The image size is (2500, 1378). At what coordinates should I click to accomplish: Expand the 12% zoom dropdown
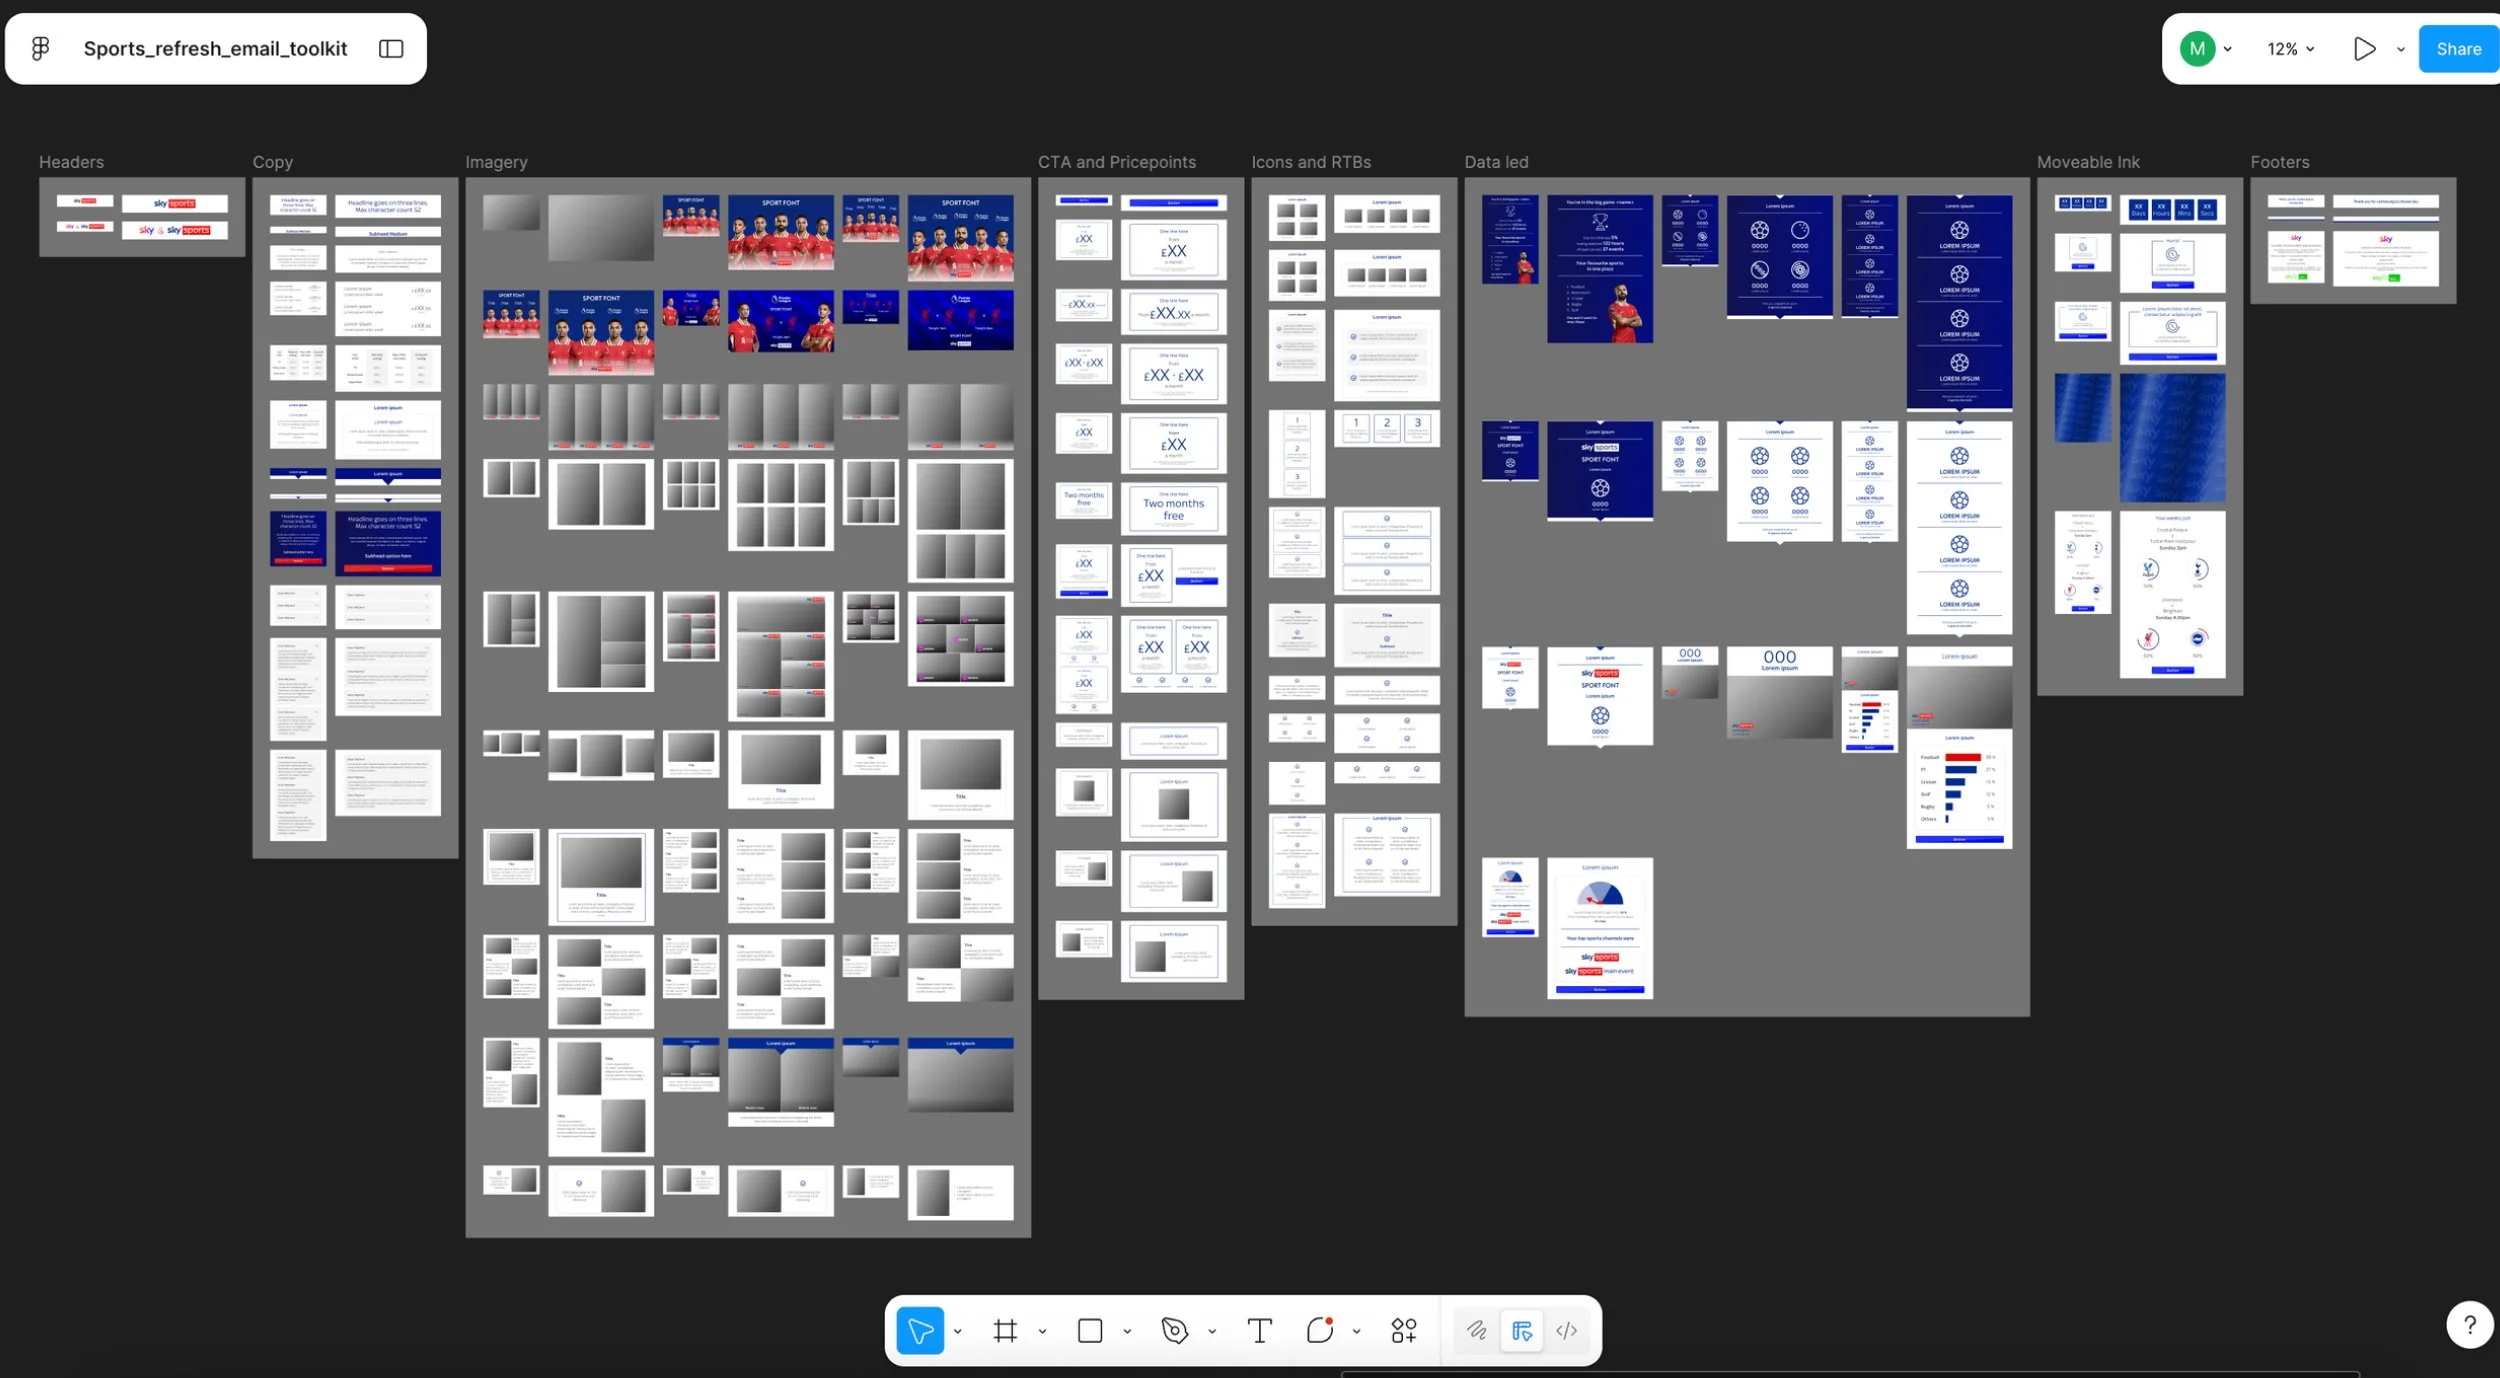[x=2291, y=49]
